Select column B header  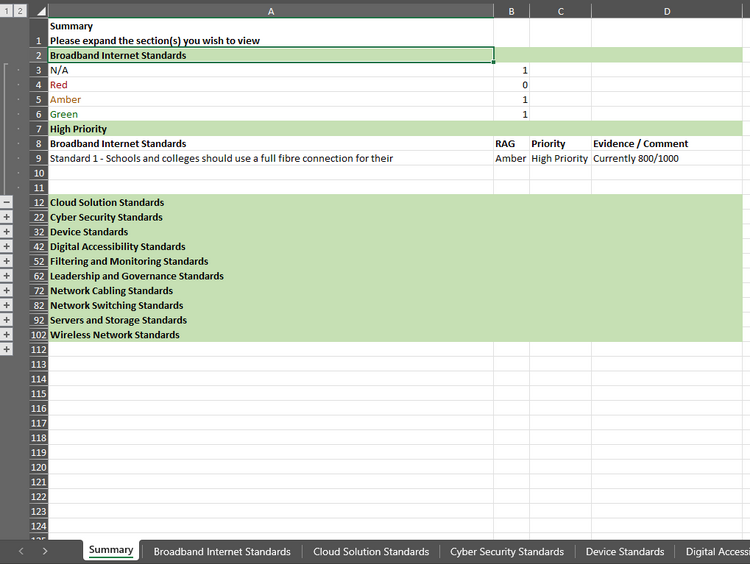(511, 11)
